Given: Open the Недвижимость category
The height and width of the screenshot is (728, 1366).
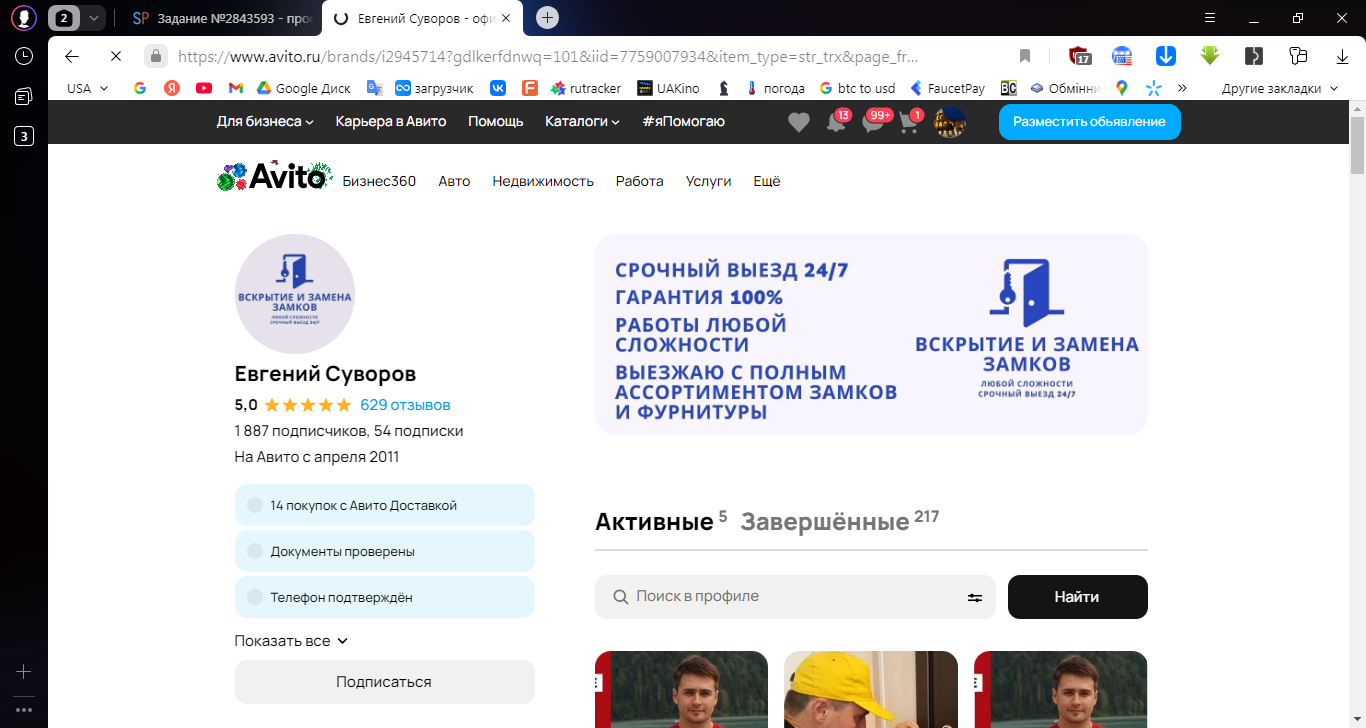Looking at the screenshot, I should click(543, 181).
